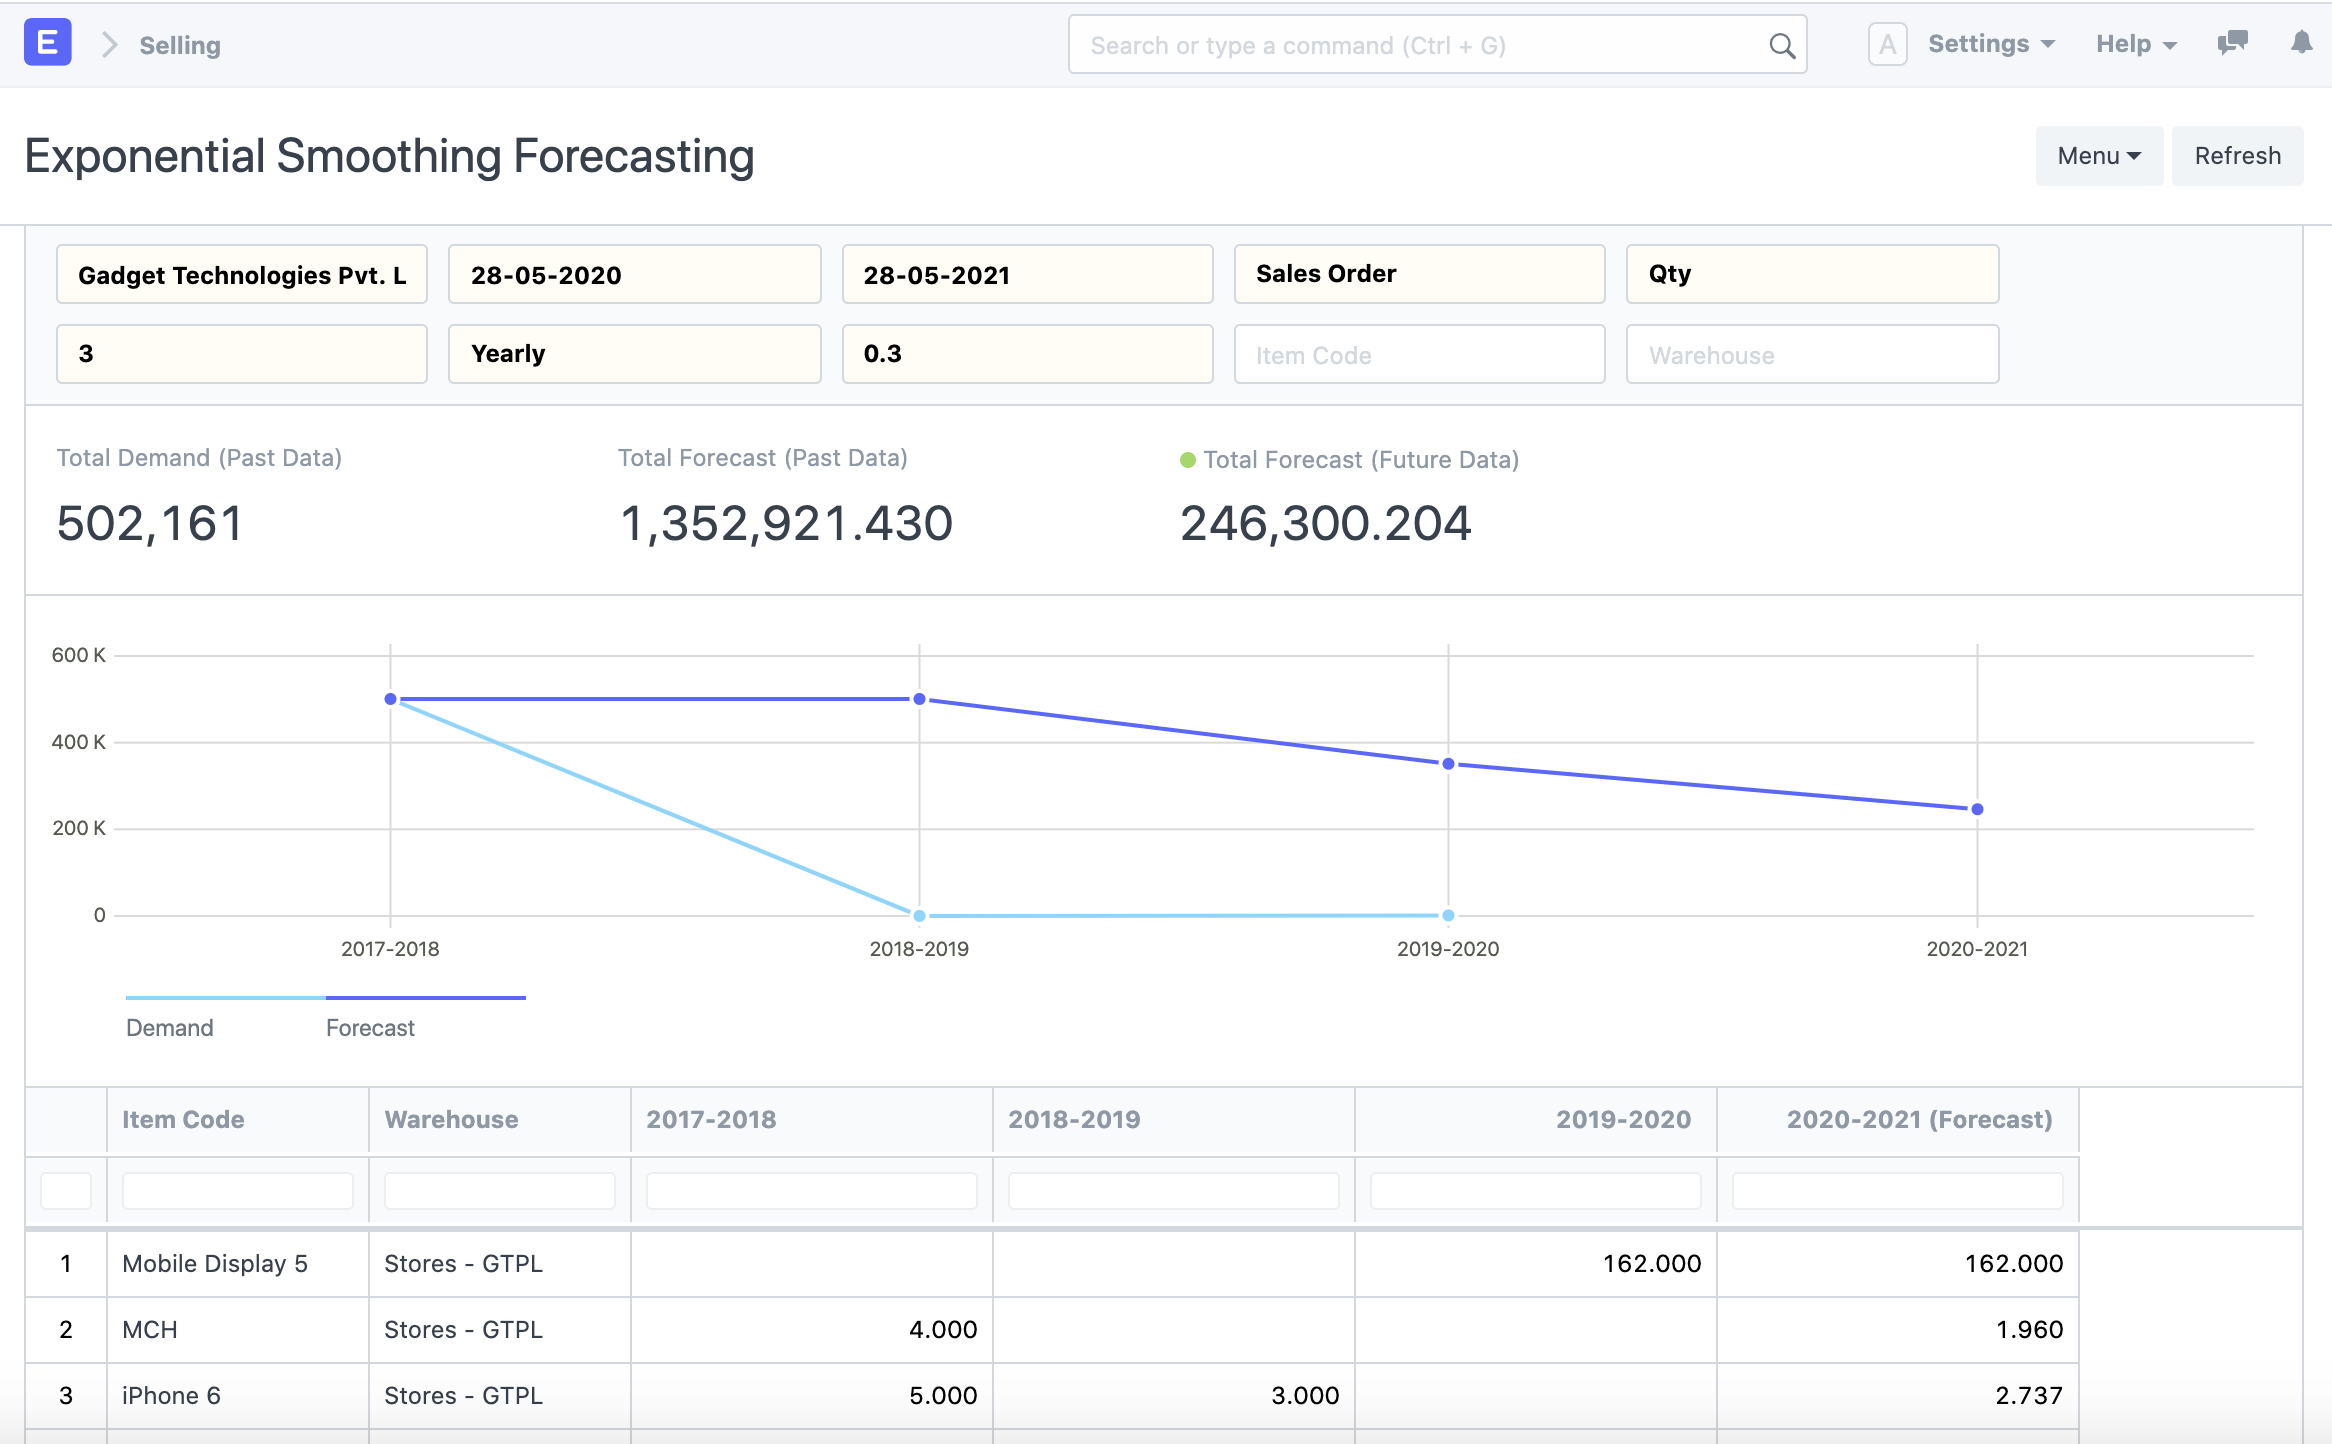Click the Refresh button

(2238, 155)
